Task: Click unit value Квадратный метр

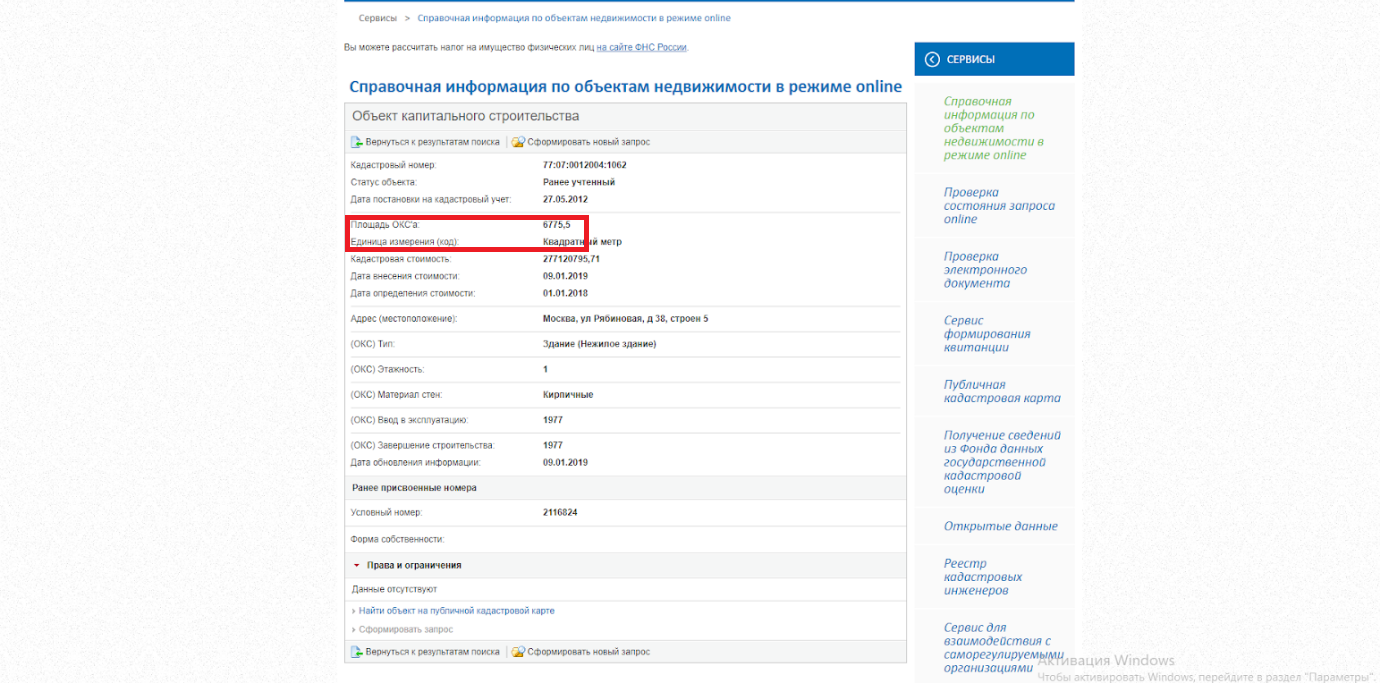Action: 582,242
